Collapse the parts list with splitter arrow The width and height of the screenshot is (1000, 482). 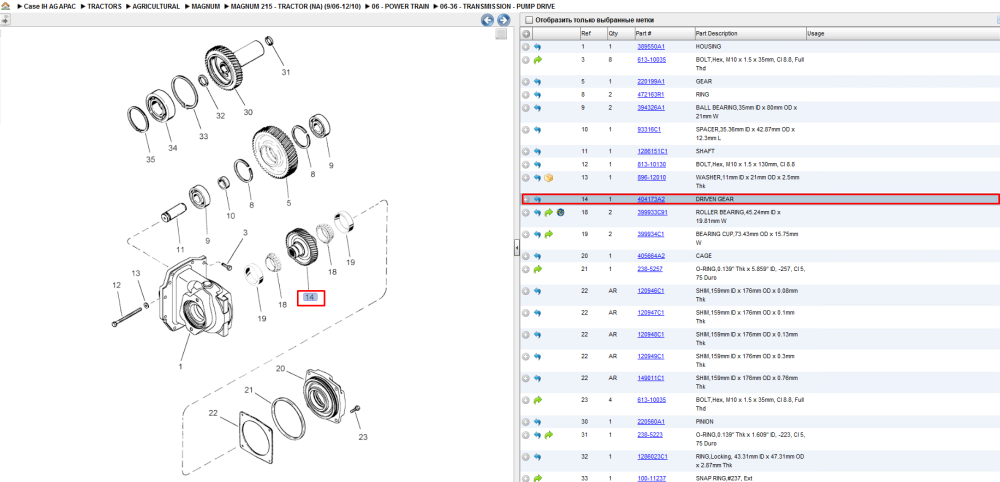click(517, 248)
